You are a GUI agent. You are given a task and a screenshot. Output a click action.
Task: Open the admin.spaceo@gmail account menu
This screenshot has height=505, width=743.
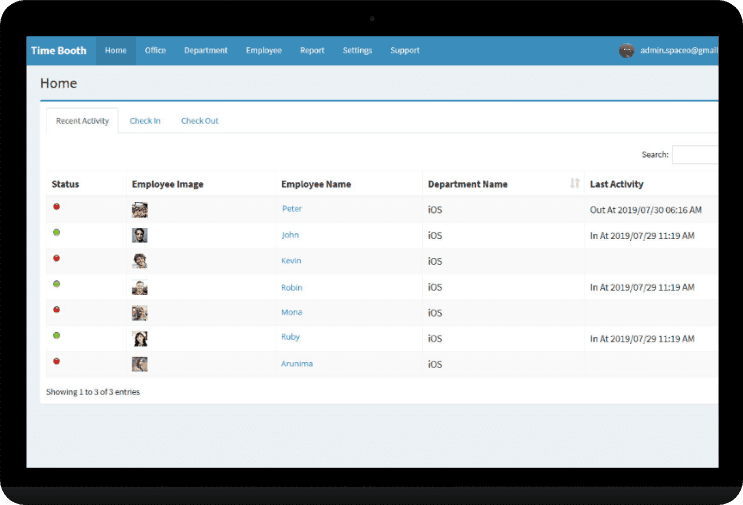coord(679,50)
